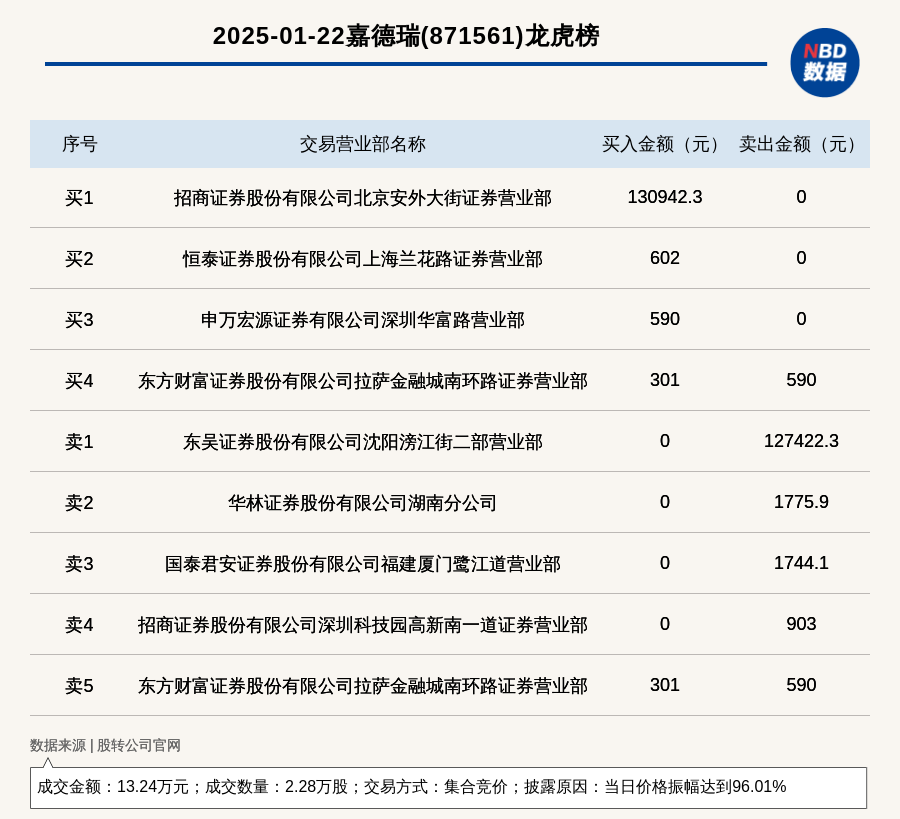This screenshot has height=819, width=900.
Task: Click 东方财富证券 拉萨金融城南环路 in 买4 row
Action: coord(363,381)
